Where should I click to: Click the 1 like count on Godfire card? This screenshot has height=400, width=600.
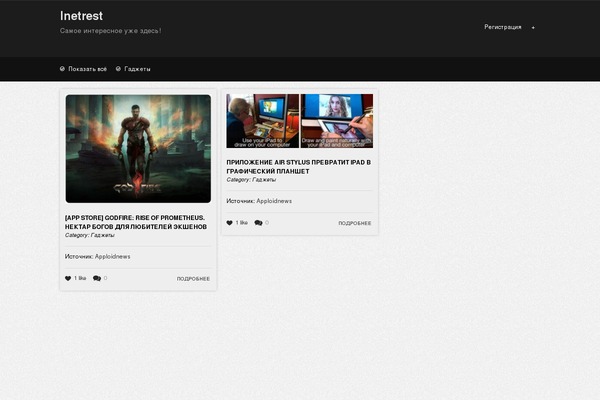(x=80, y=278)
